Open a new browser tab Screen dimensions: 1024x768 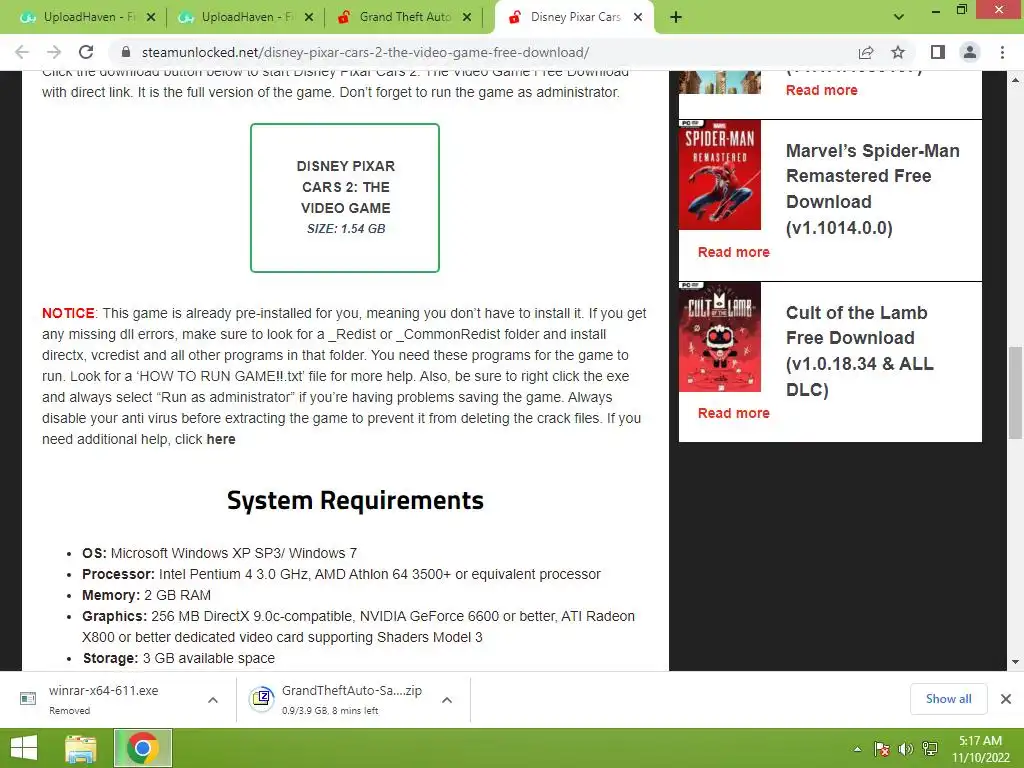(x=676, y=18)
